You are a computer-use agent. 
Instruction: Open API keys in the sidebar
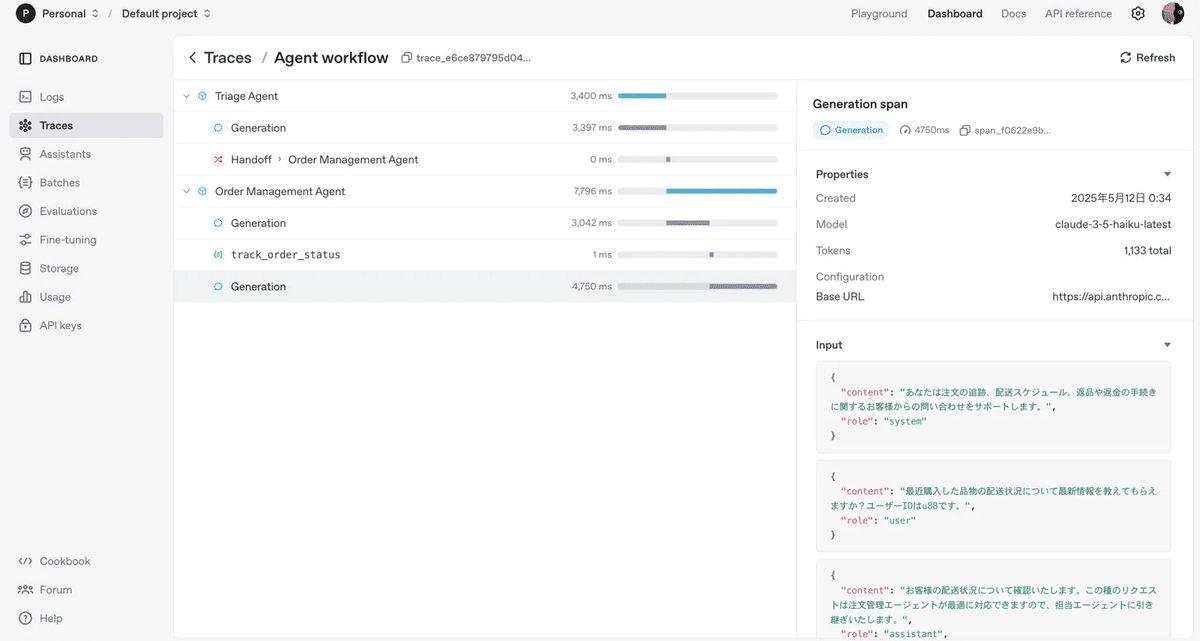click(60, 326)
